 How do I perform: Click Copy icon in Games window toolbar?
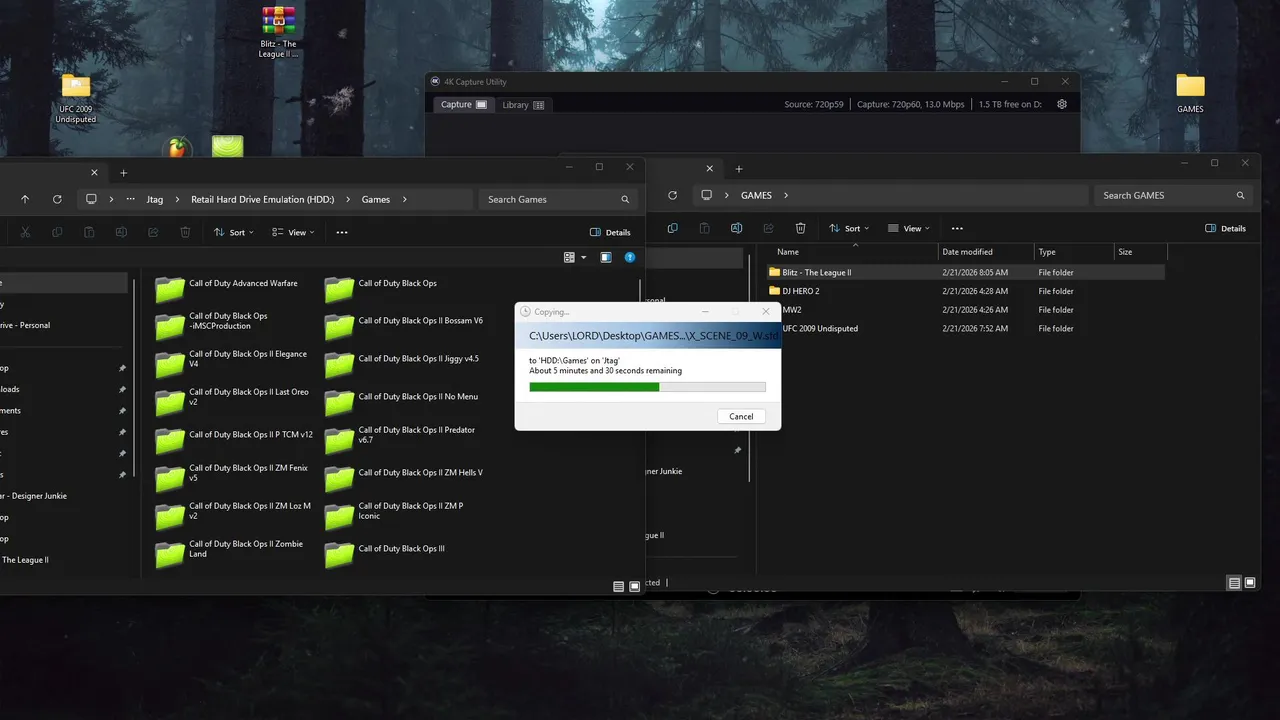[x=57, y=232]
